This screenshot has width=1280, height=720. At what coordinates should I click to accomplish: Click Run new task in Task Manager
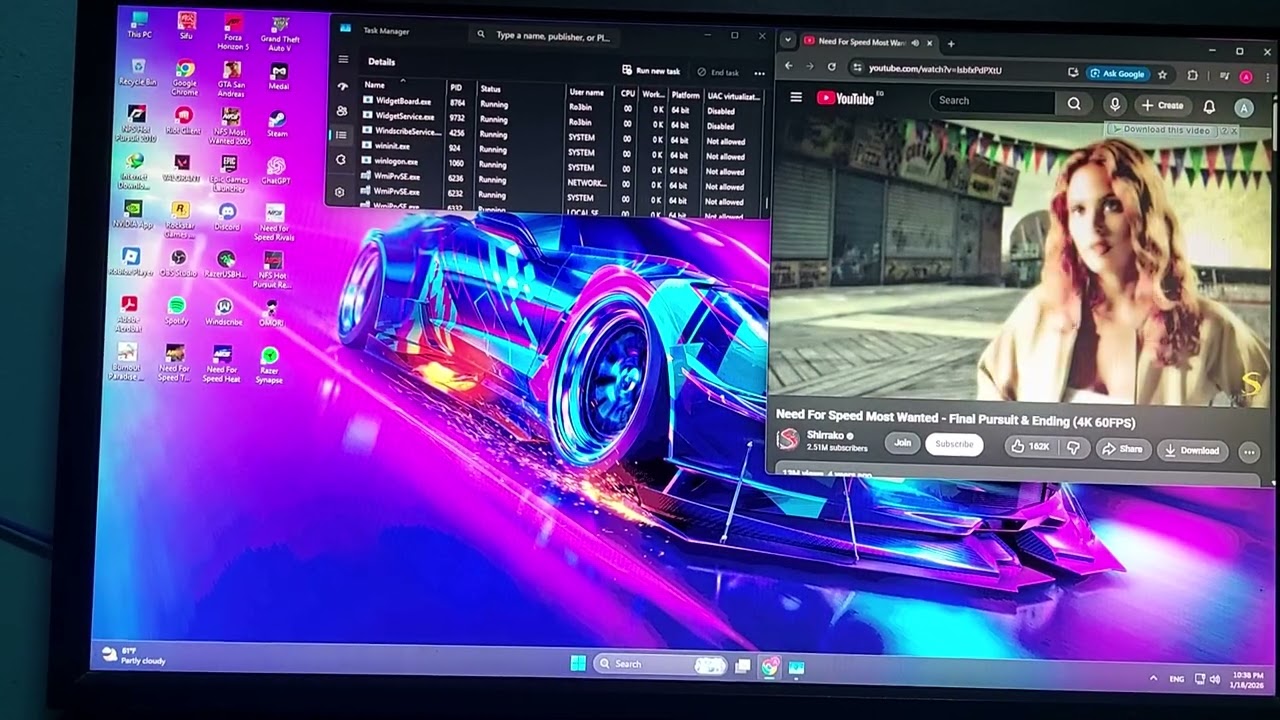click(x=651, y=71)
